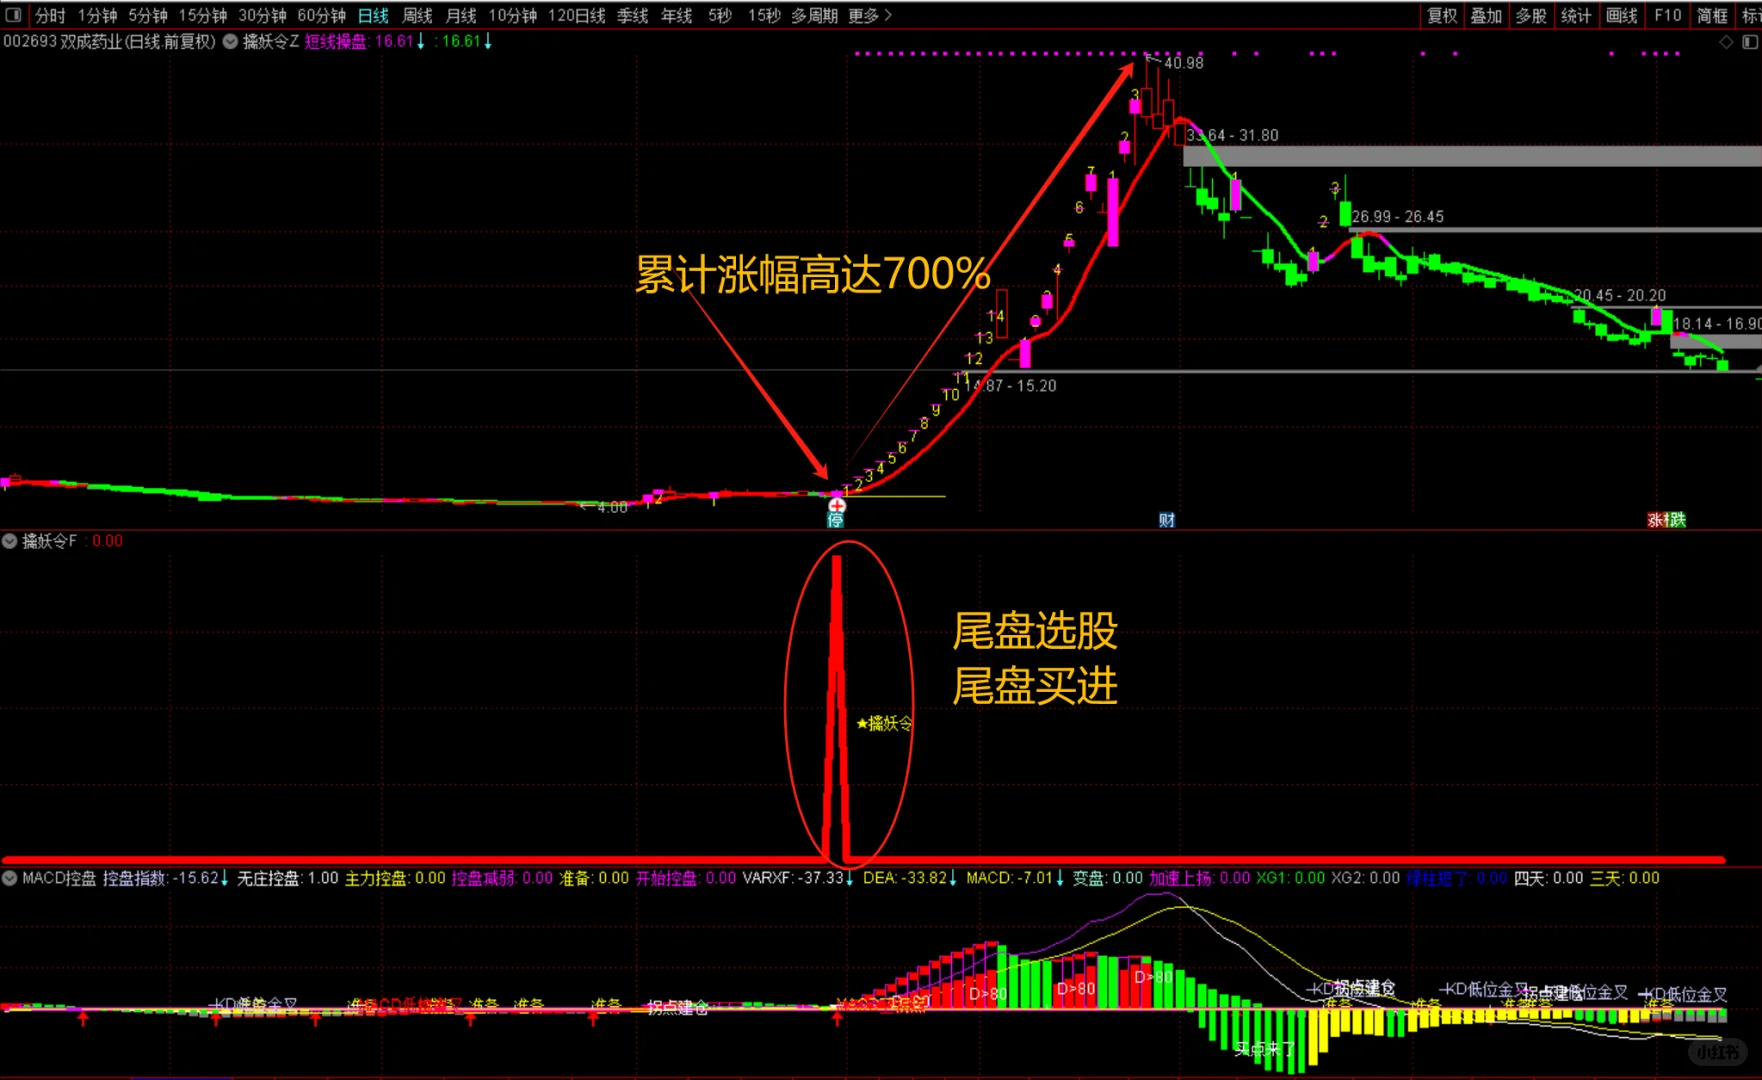Expand the 更多 periods menu
This screenshot has width=1762, height=1080.
coord(869,15)
